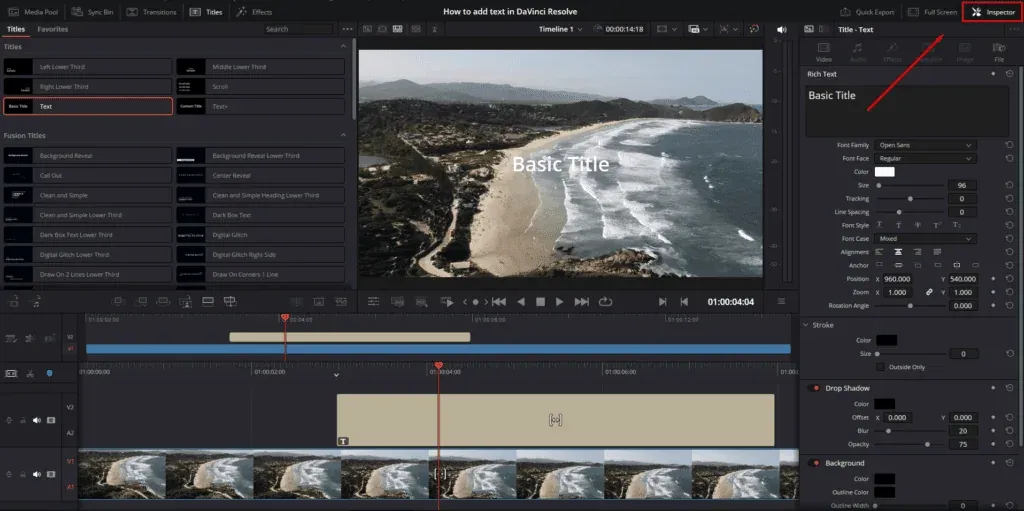Open the Inspector File tab
Viewport: 1024px width, 511px height.
pyautogui.click(x=999, y=52)
